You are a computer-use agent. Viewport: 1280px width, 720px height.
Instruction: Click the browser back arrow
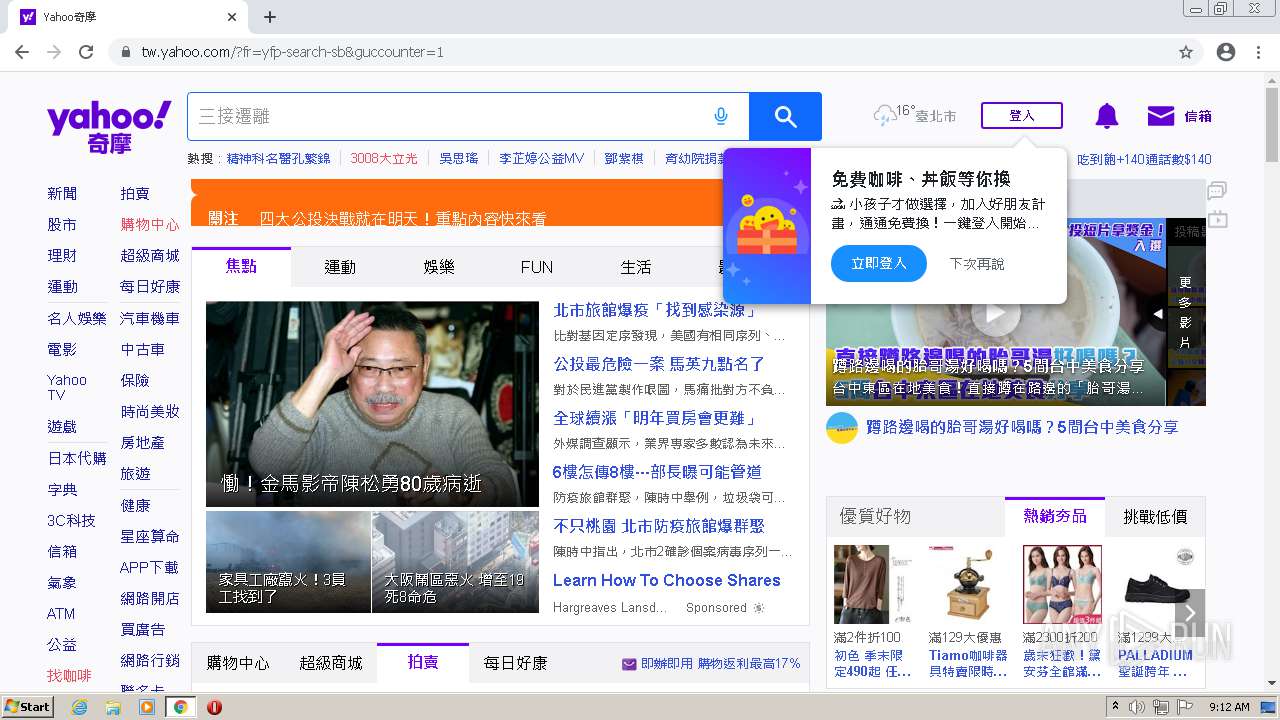click(22, 52)
